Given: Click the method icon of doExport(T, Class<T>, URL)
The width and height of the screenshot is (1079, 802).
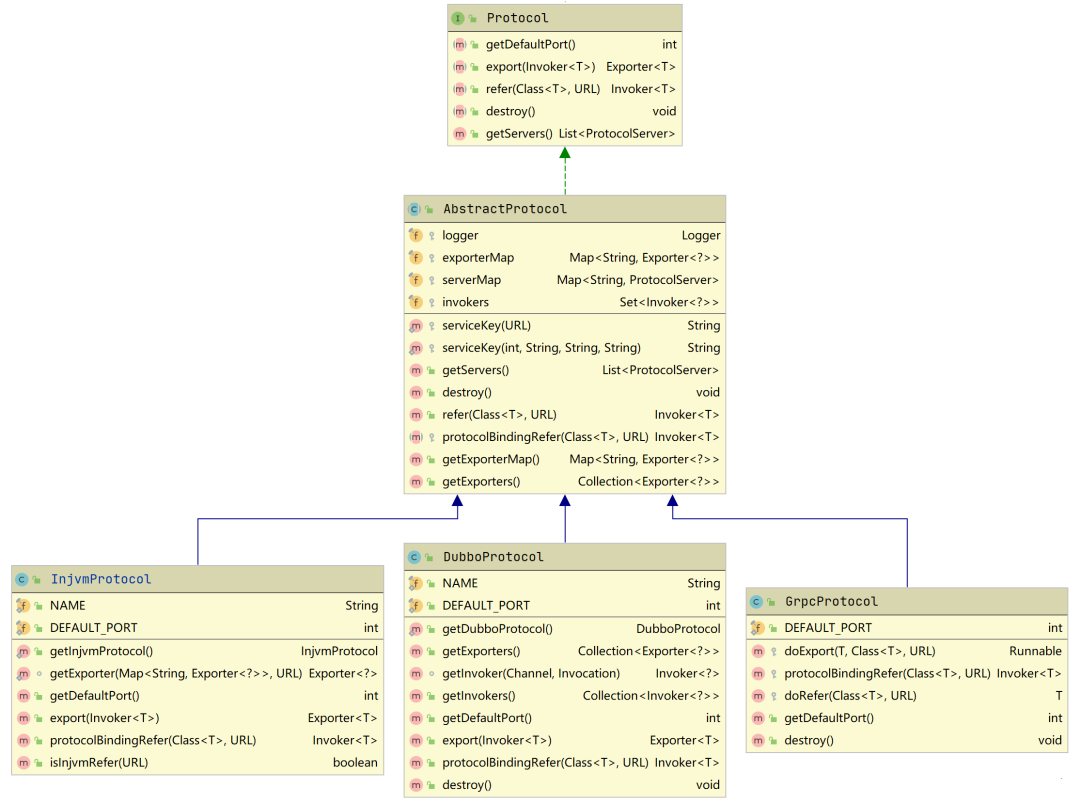Looking at the screenshot, I should [758, 652].
